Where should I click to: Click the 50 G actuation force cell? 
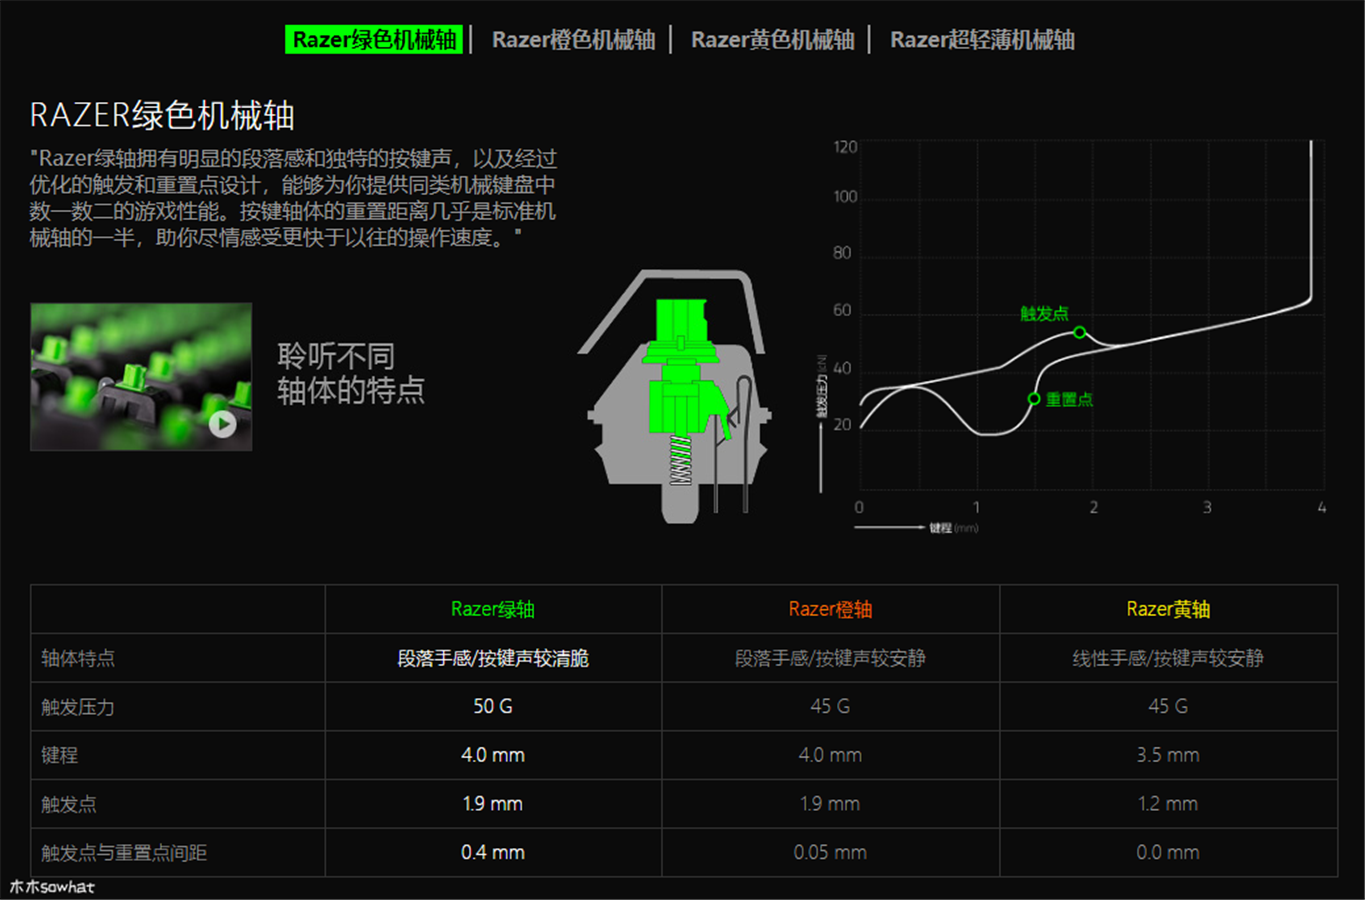coord(493,706)
